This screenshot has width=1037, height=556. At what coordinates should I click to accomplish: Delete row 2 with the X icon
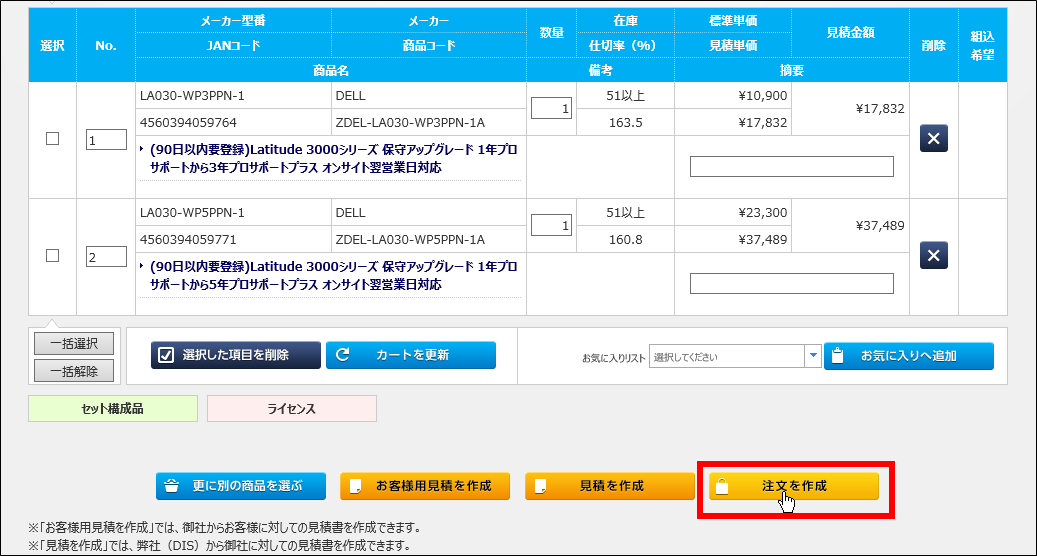coord(933,256)
